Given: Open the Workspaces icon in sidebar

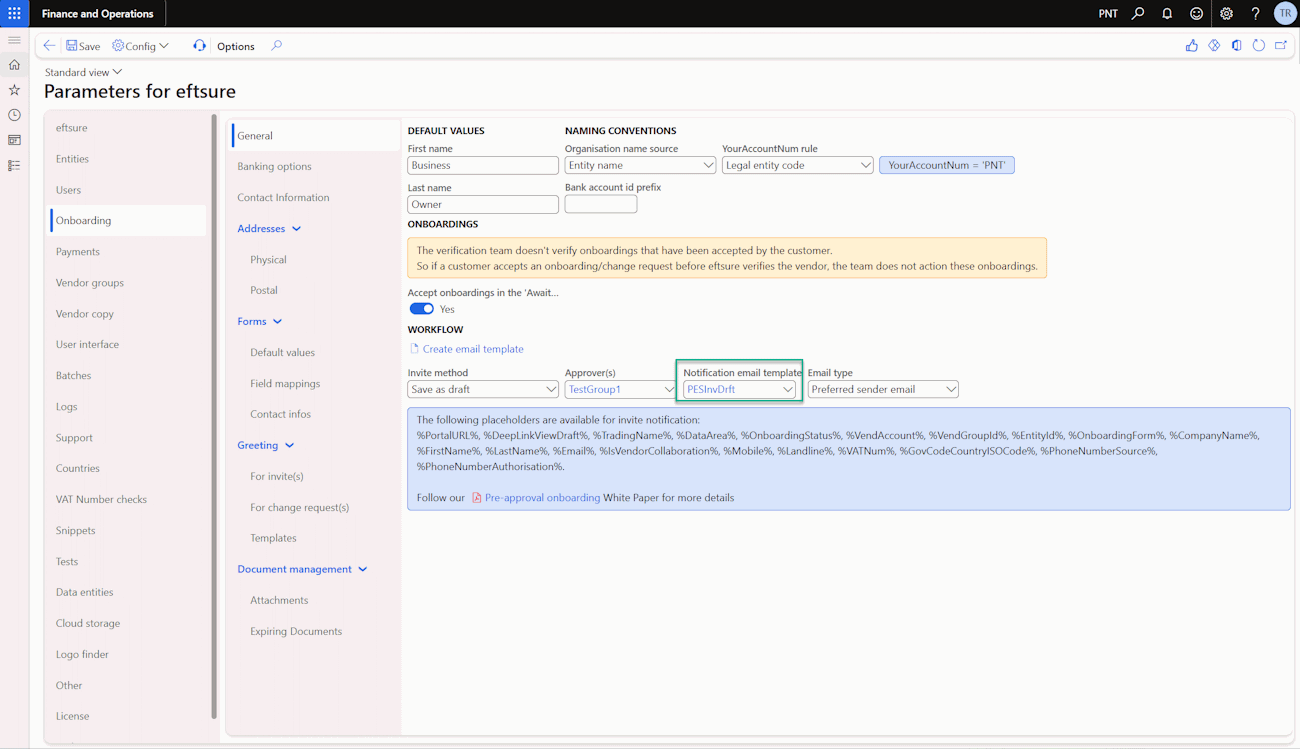Looking at the screenshot, I should tap(14, 140).
